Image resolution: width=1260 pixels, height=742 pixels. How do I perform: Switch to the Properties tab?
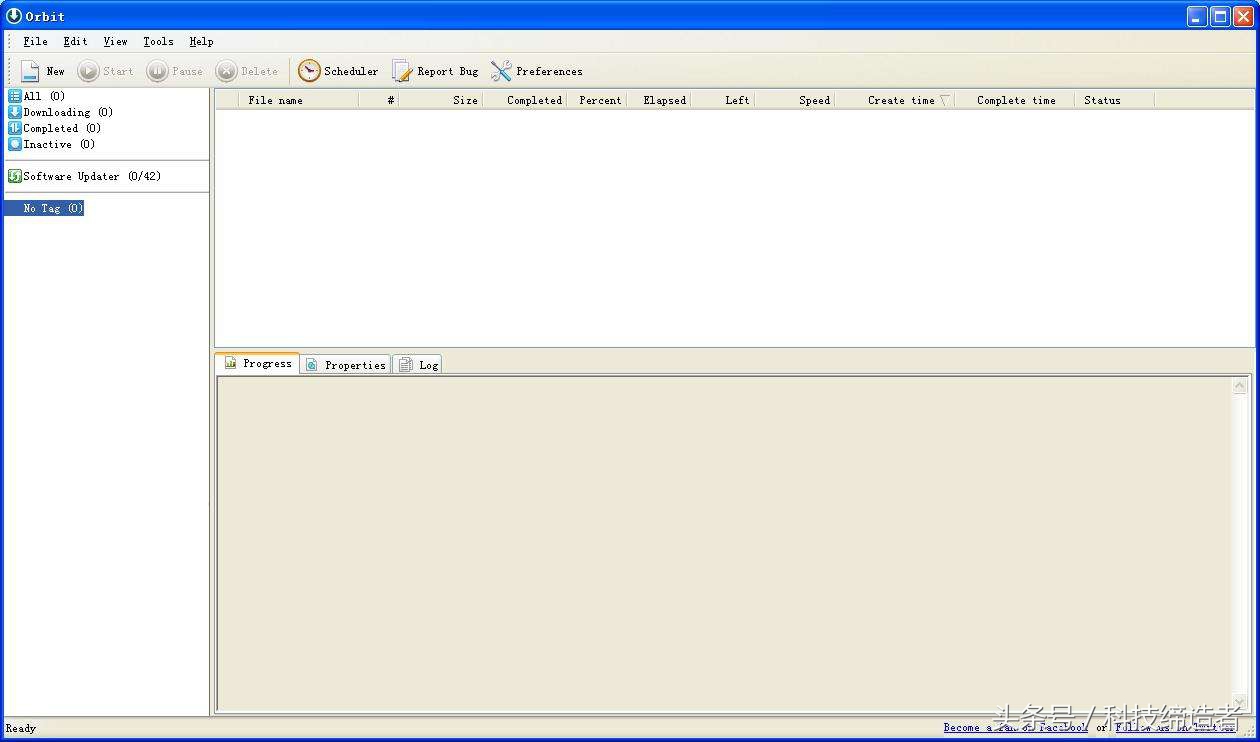pyautogui.click(x=346, y=365)
